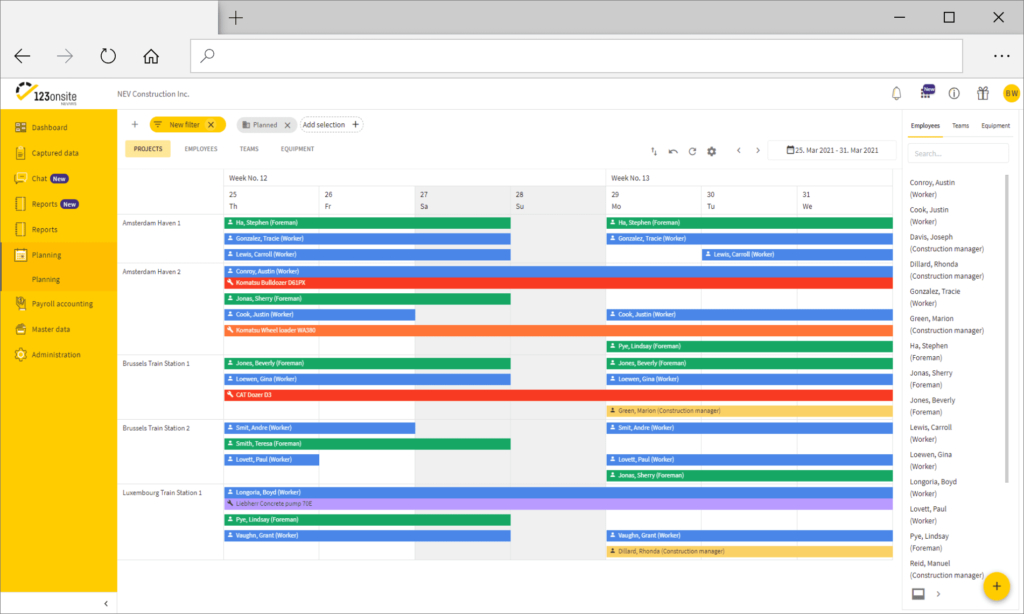Go to previous week range
1024x614 pixels.
point(739,150)
